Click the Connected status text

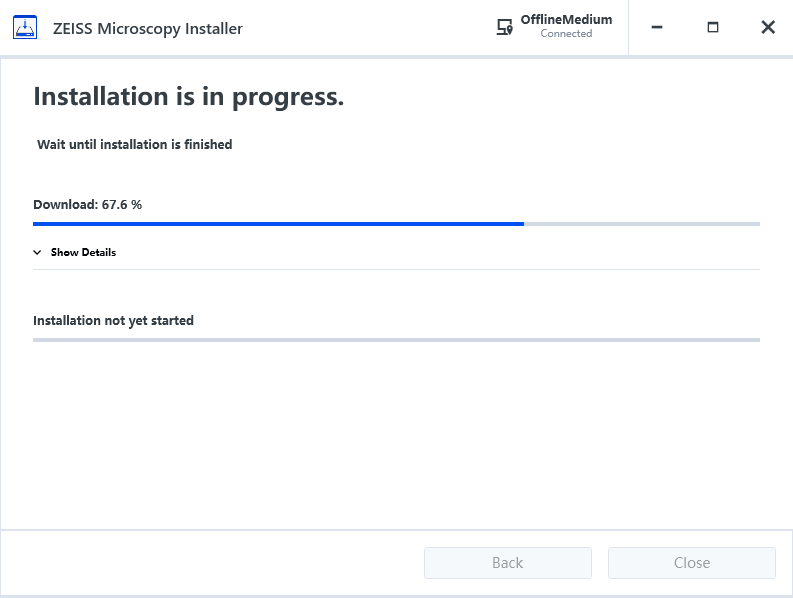click(566, 34)
